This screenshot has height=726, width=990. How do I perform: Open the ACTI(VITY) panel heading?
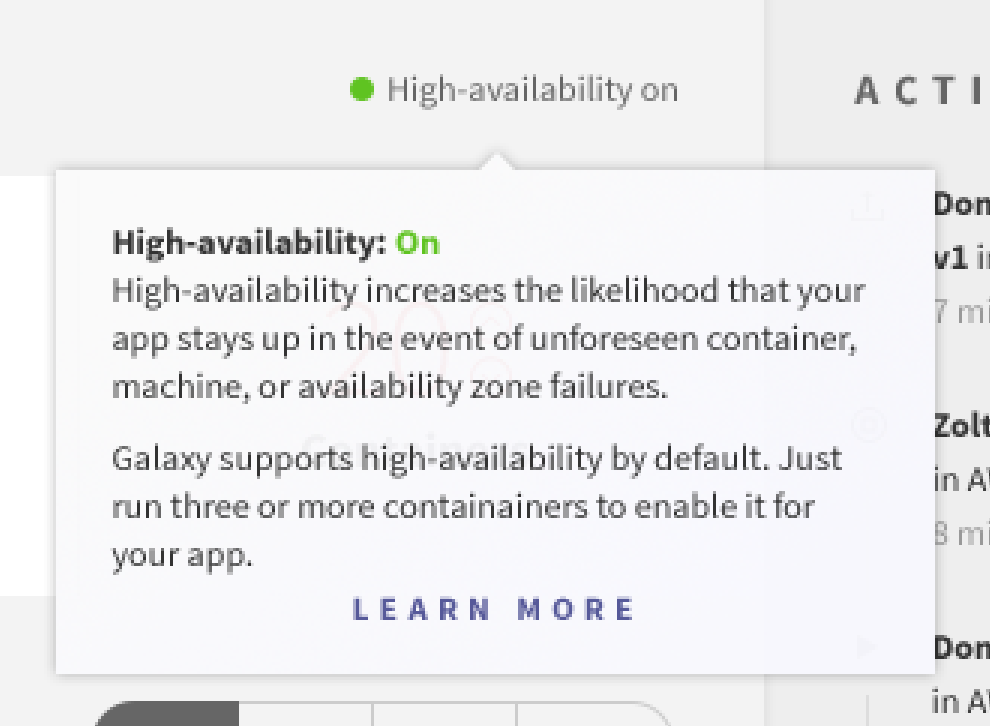click(922, 91)
